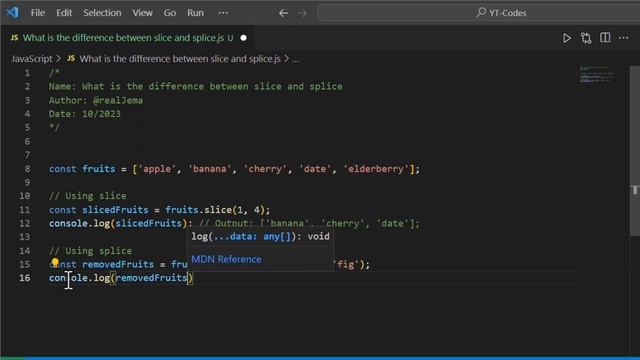This screenshot has width=640, height=360.
Task: Close the tab using unsaved dot indicator
Action: click(x=244, y=38)
